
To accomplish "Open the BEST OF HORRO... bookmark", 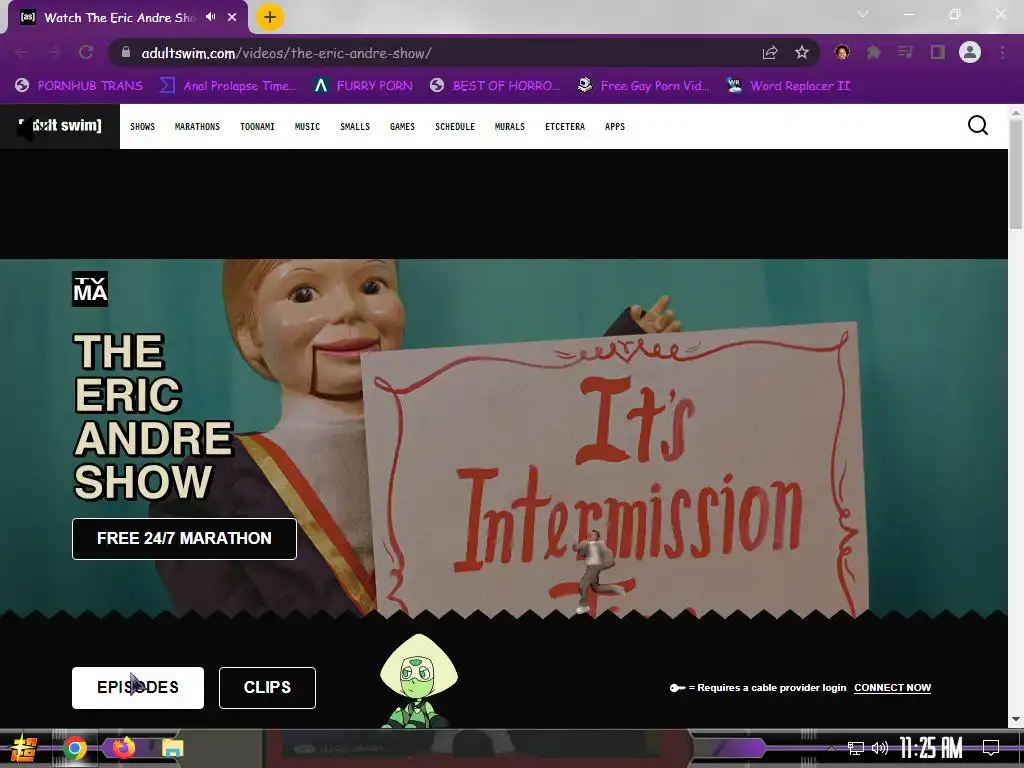I will pos(496,86).
